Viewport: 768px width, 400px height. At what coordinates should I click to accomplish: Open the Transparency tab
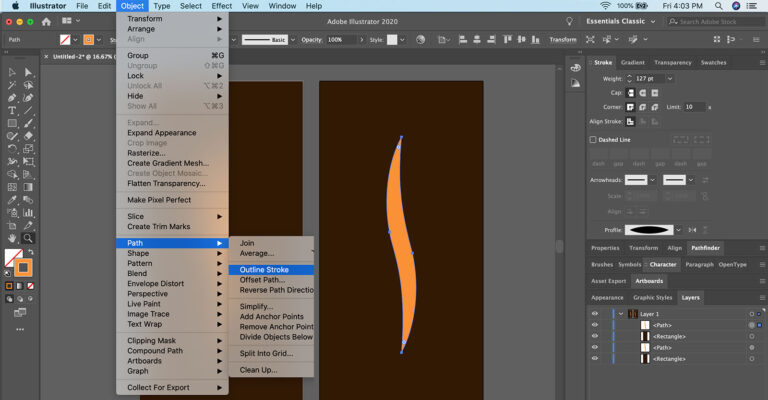click(672, 63)
